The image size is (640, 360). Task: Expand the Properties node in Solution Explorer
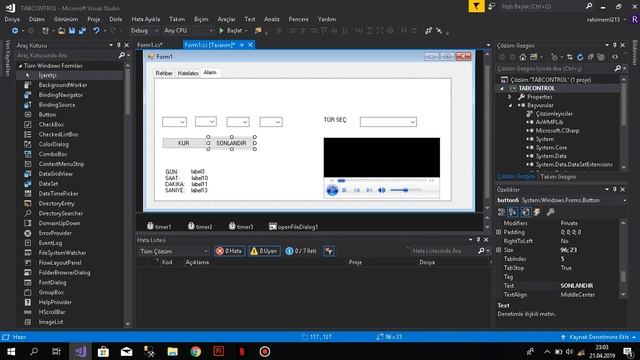pyautogui.click(x=510, y=97)
